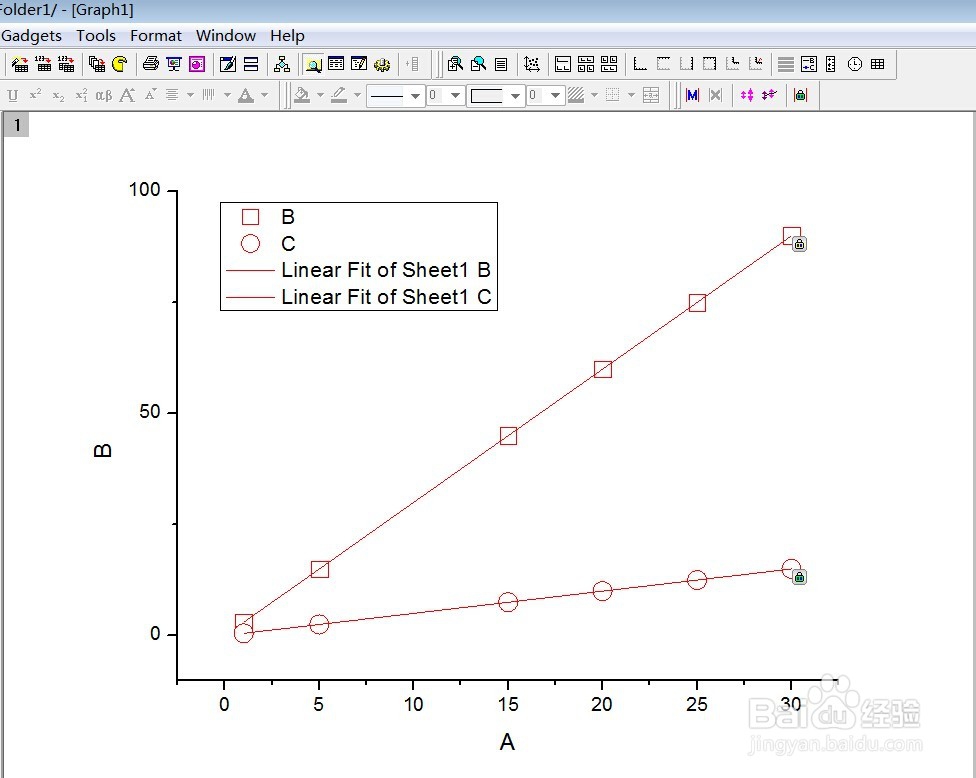The width and height of the screenshot is (976, 778).
Task: Open the line style combo box
Action: coord(395,95)
